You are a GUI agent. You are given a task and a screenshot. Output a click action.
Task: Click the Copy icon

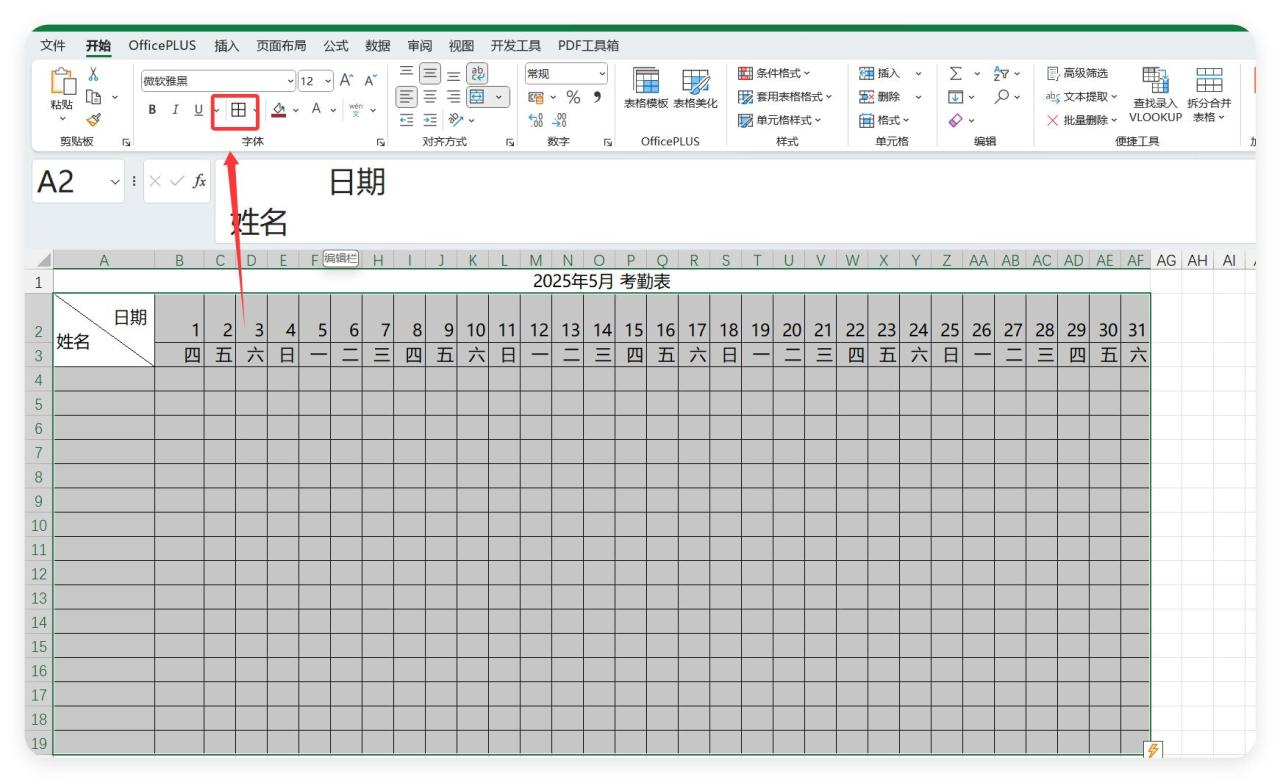pos(95,97)
